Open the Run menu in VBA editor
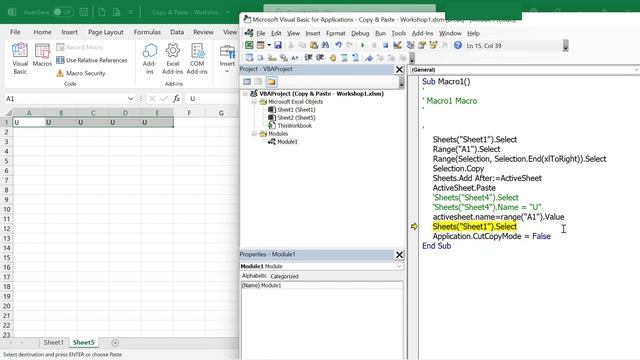This screenshot has width=640, height=360. [380, 33]
